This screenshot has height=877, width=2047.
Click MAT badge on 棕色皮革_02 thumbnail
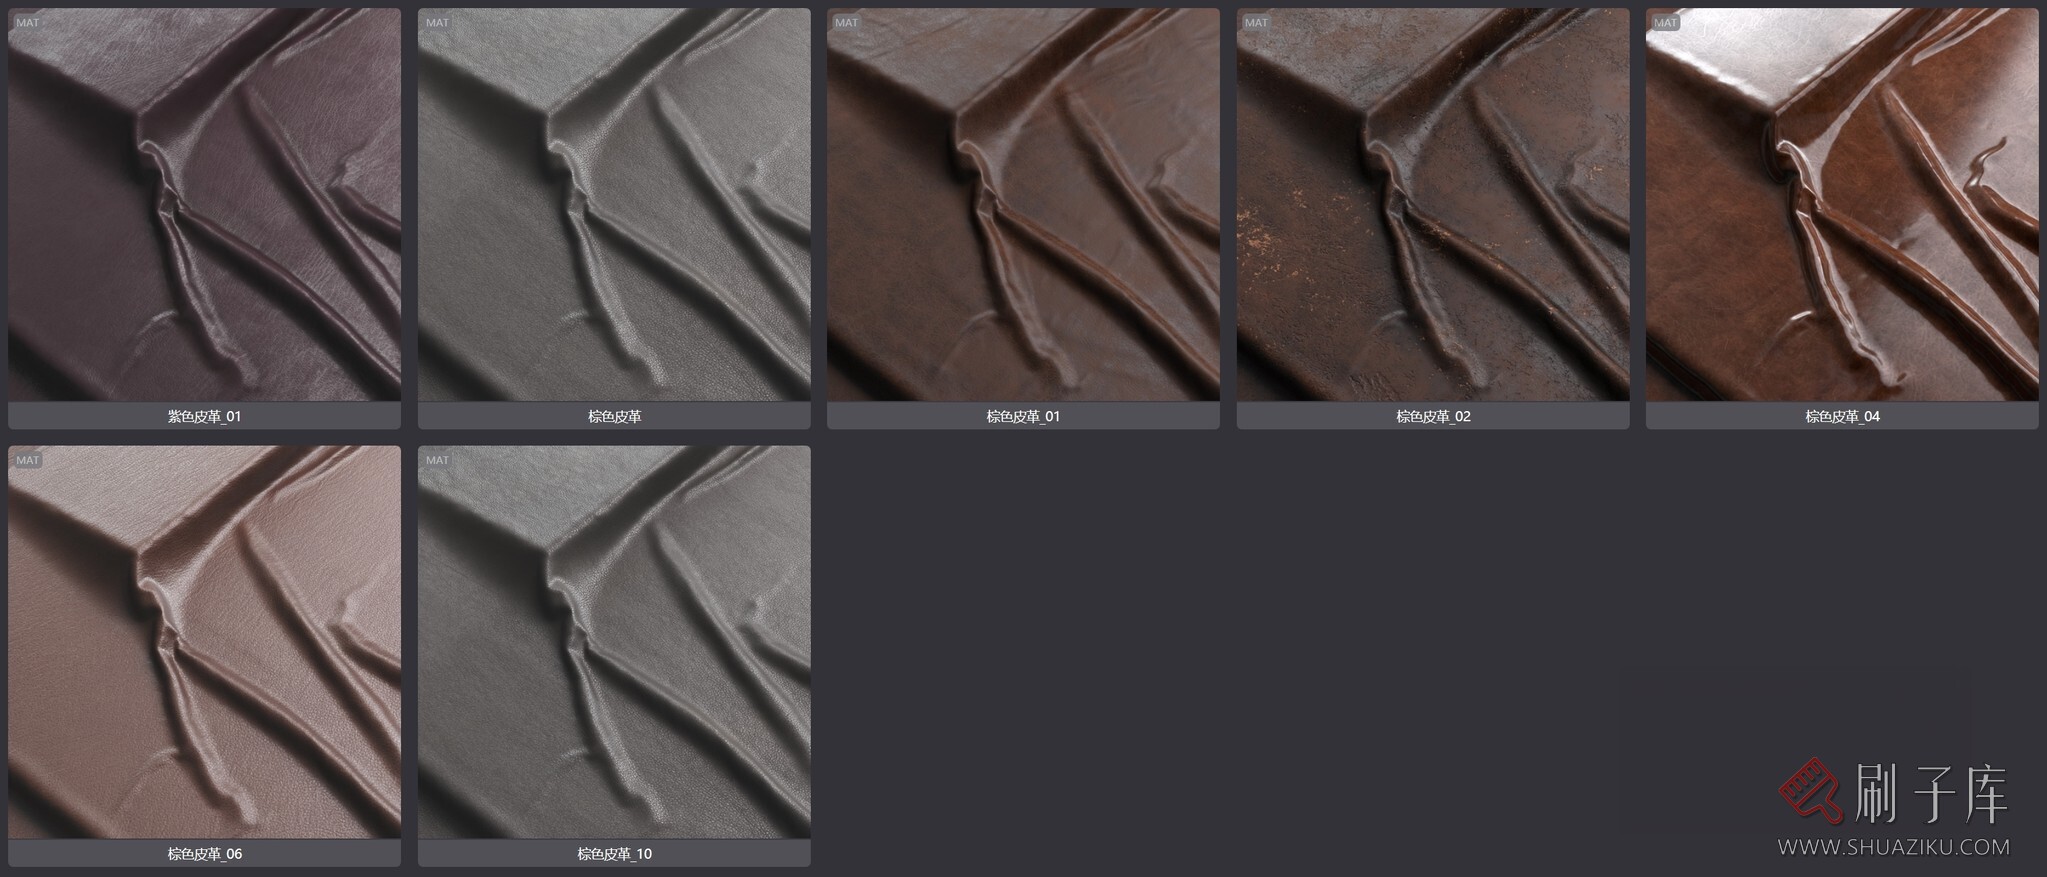1256,23
